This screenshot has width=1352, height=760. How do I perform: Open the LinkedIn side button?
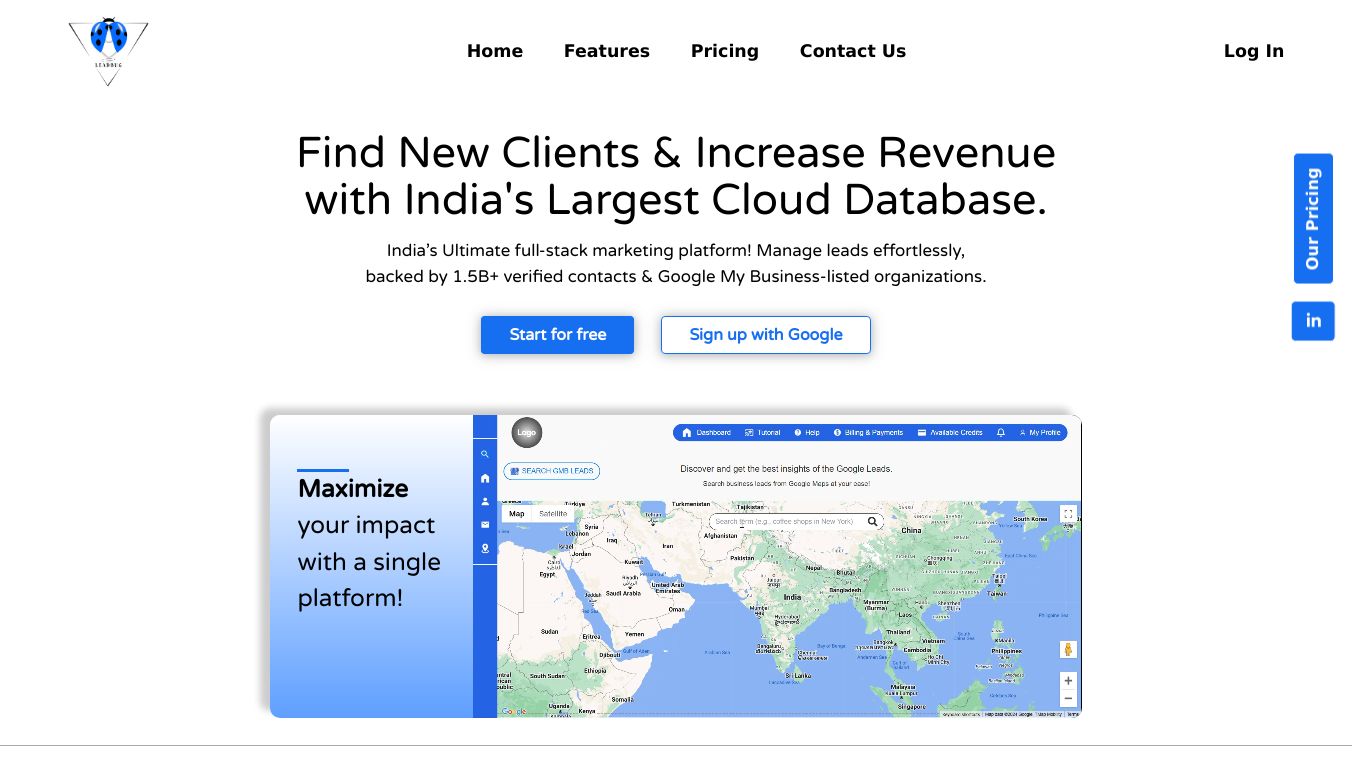[x=1313, y=321]
